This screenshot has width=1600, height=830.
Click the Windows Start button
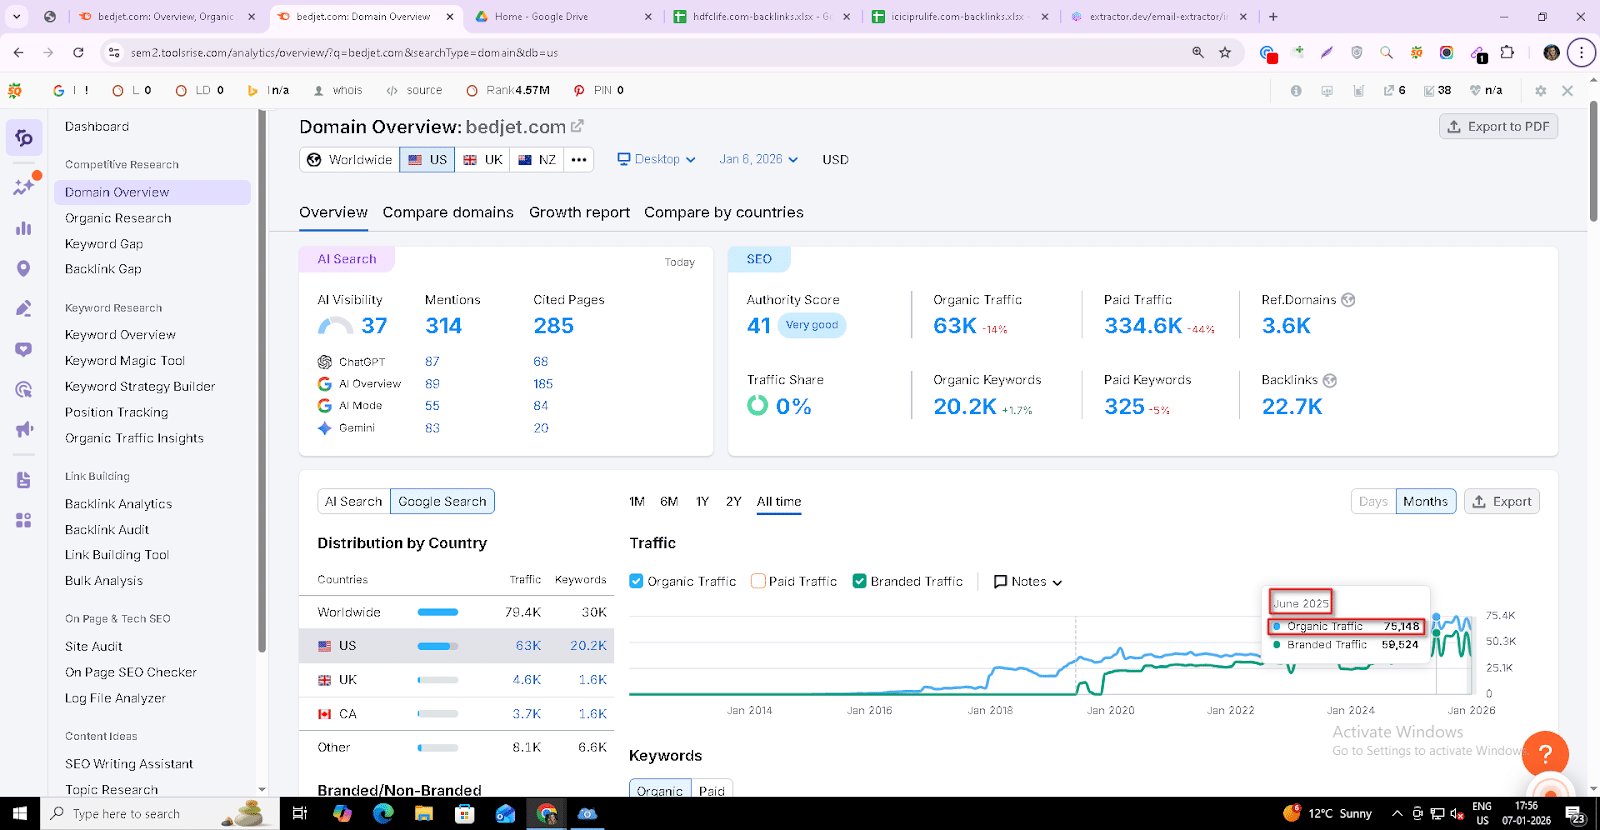pyautogui.click(x=19, y=813)
